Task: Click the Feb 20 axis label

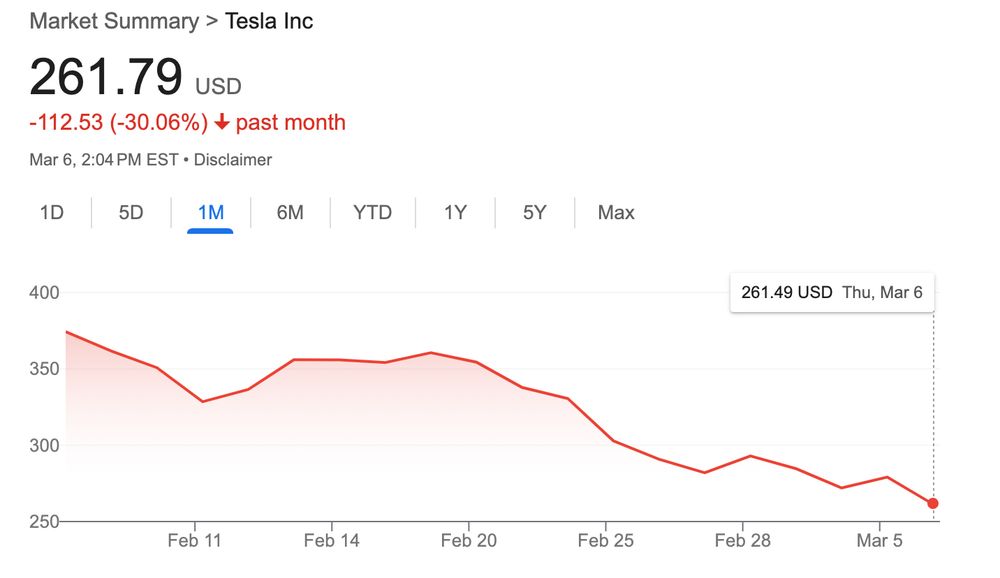Action: click(468, 540)
